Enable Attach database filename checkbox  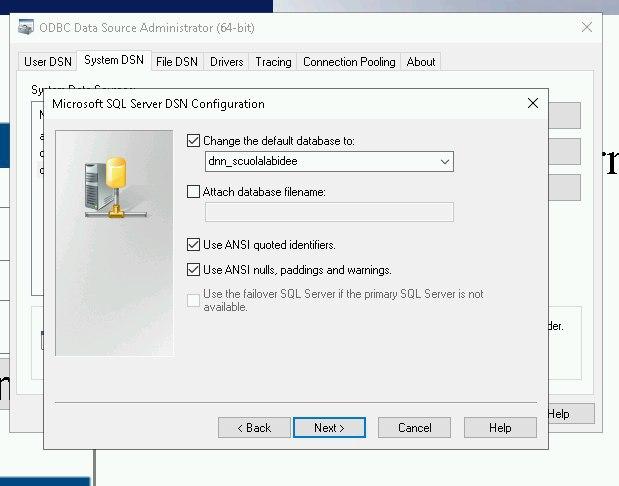[194, 191]
